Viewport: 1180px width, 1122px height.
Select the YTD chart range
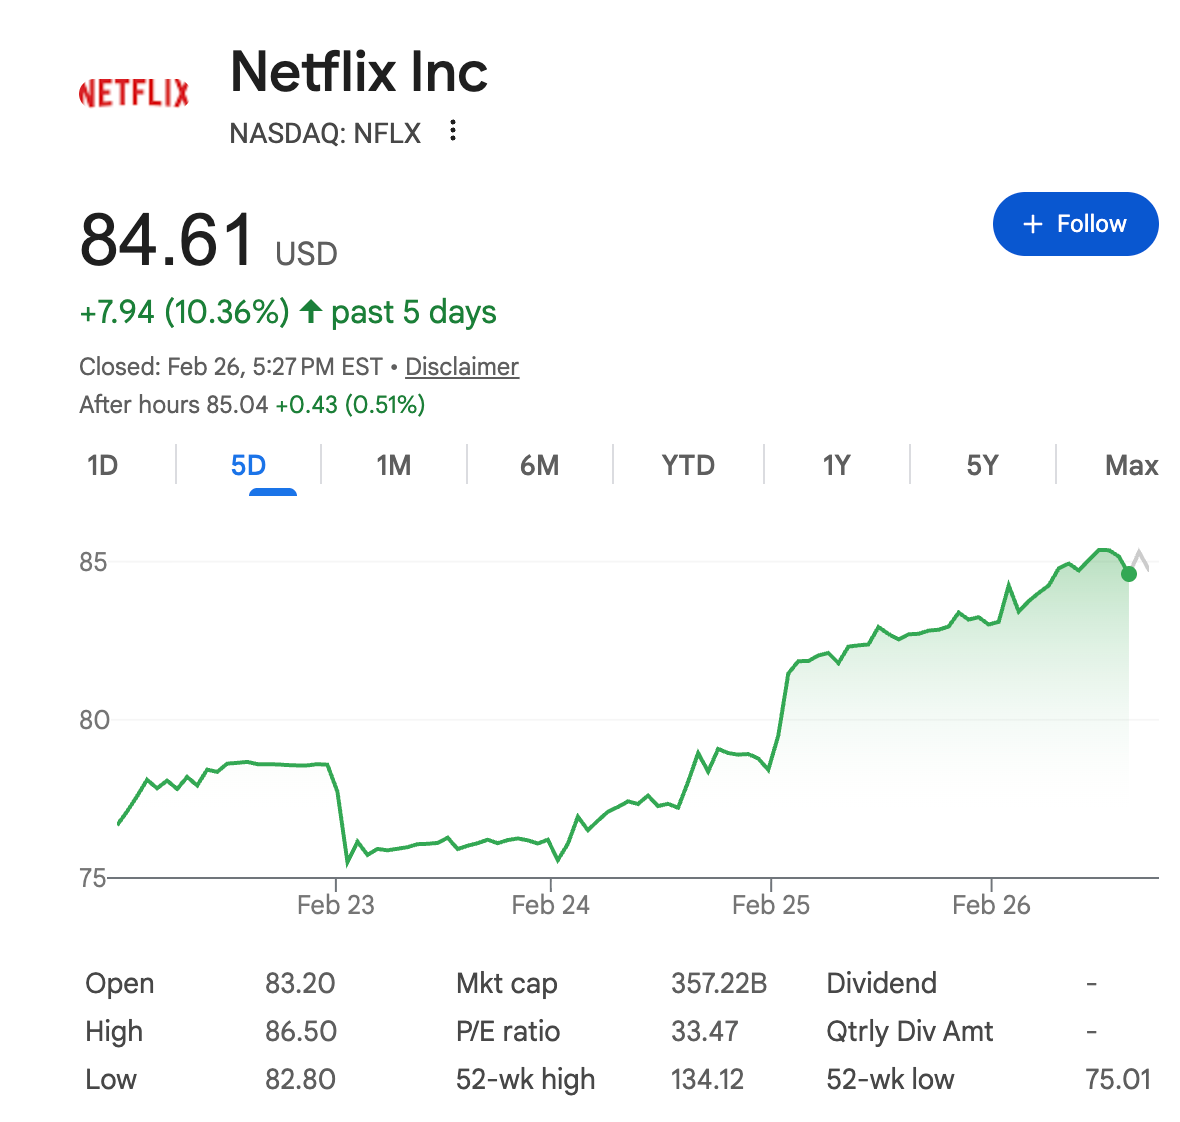tap(688, 466)
